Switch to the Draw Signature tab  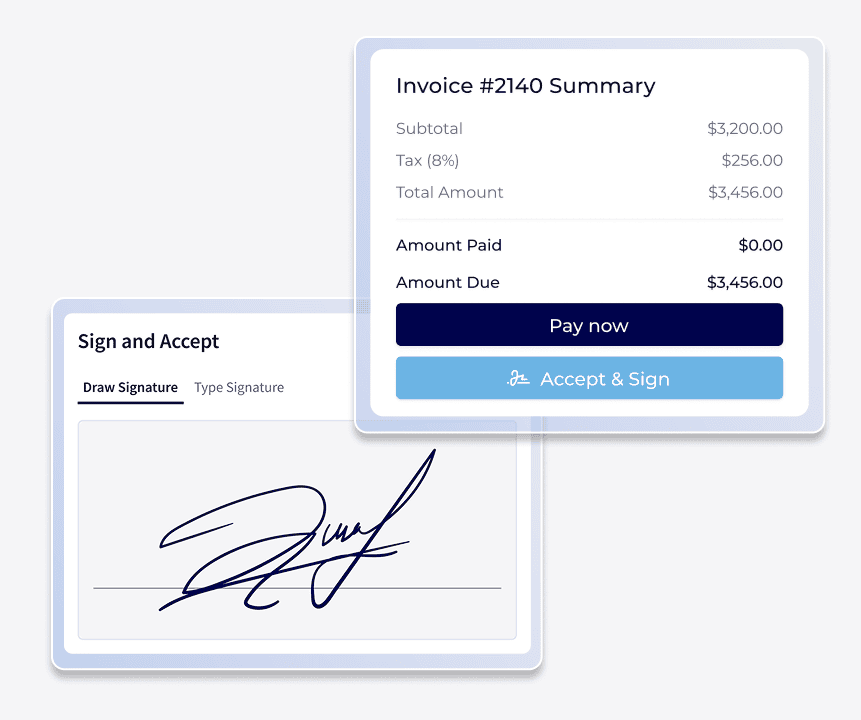[x=130, y=387]
